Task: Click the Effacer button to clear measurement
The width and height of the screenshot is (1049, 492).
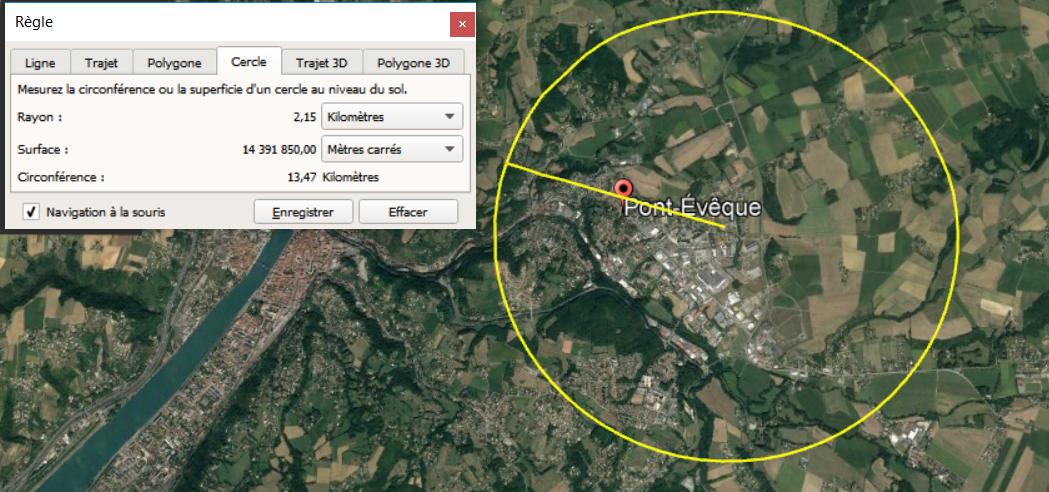Action: point(408,212)
